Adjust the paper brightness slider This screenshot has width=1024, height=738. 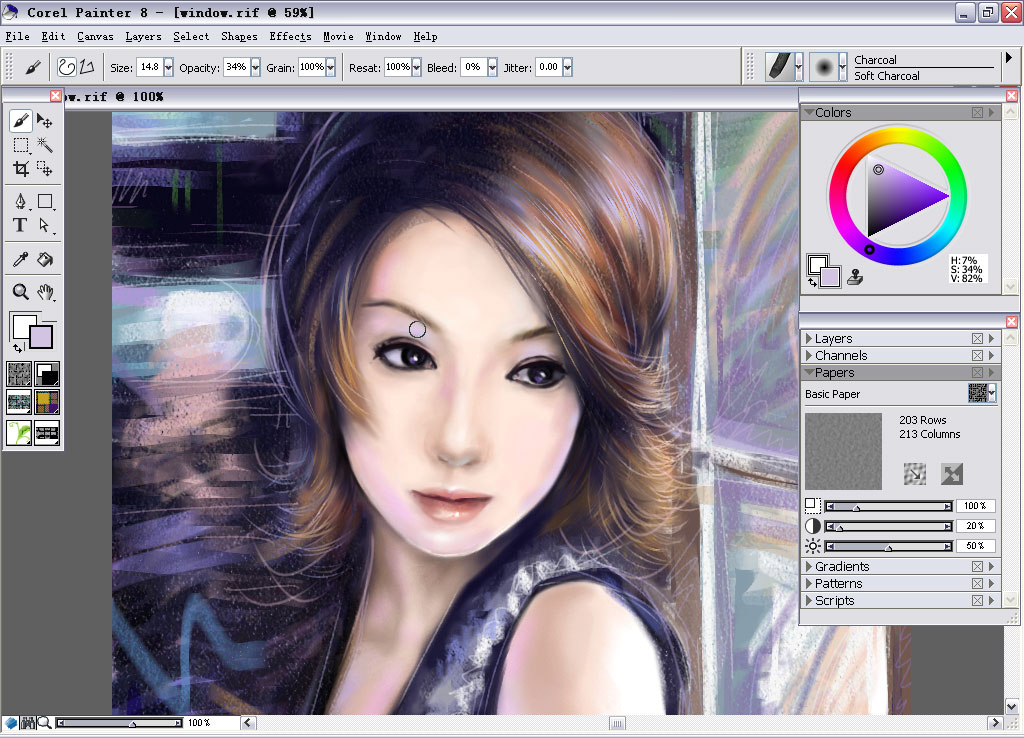pos(888,546)
